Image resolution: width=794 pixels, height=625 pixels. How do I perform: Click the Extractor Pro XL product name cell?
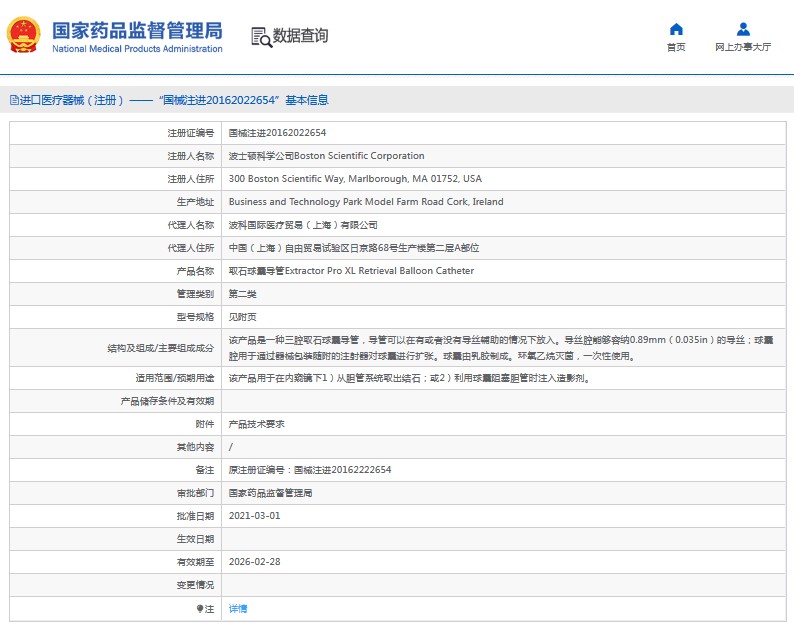[x=351, y=271]
